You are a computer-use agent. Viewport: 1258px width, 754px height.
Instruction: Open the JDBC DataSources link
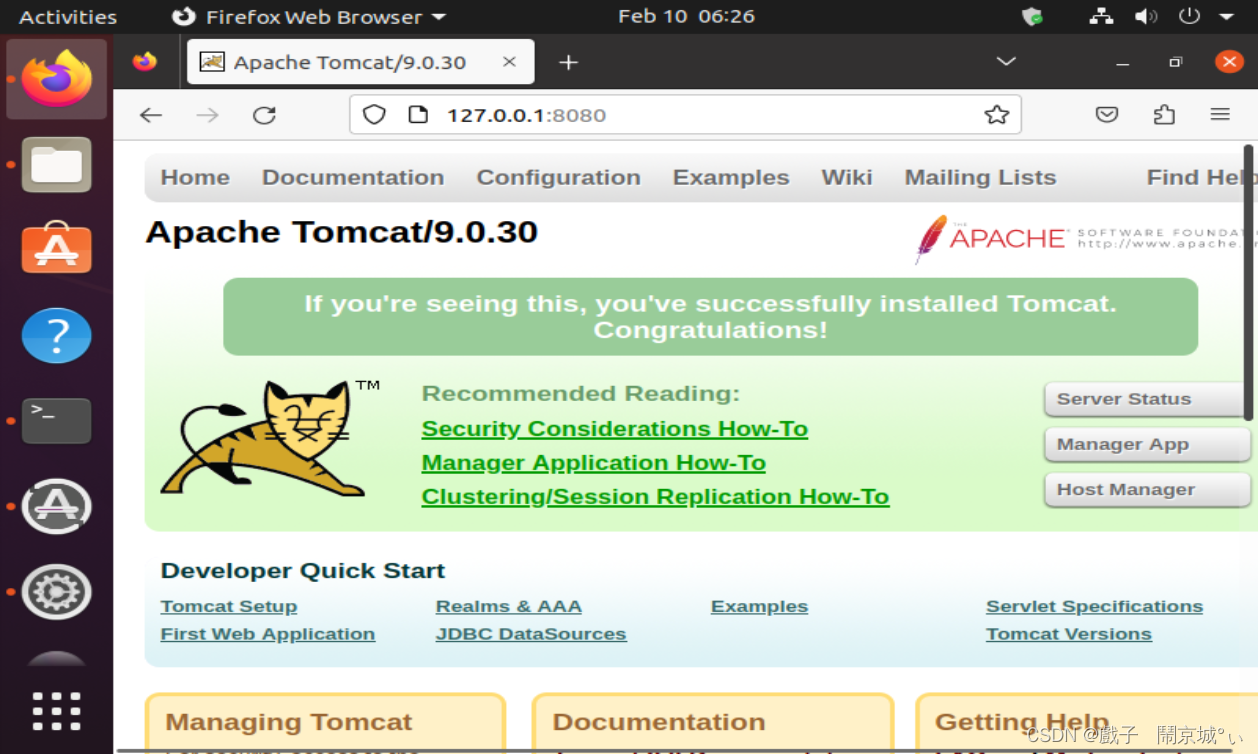tap(531, 634)
